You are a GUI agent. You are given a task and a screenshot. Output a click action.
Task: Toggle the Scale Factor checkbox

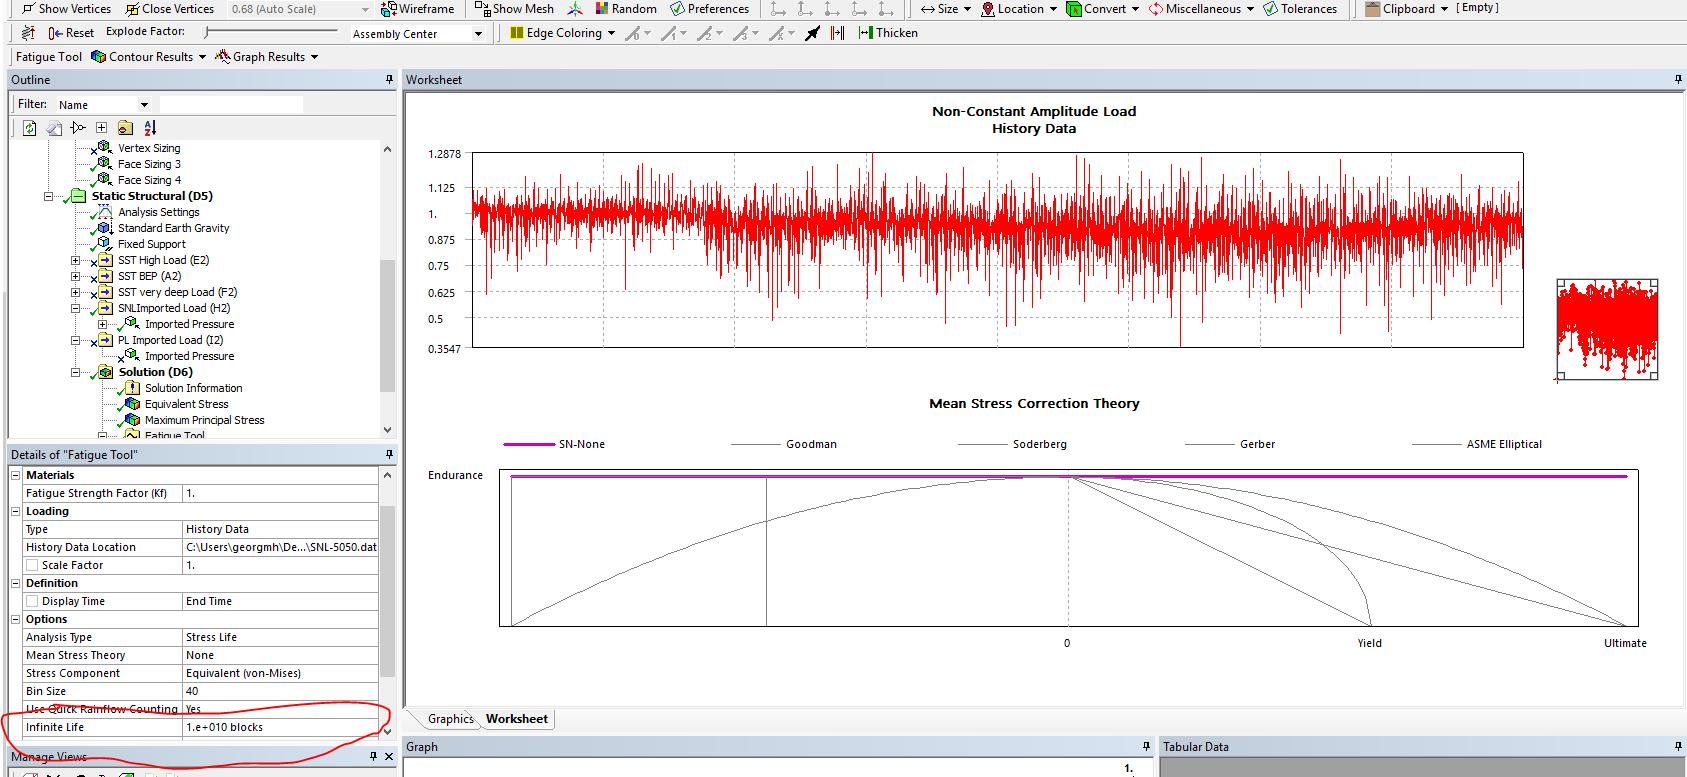pyautogui.click(x=32, y=565)
